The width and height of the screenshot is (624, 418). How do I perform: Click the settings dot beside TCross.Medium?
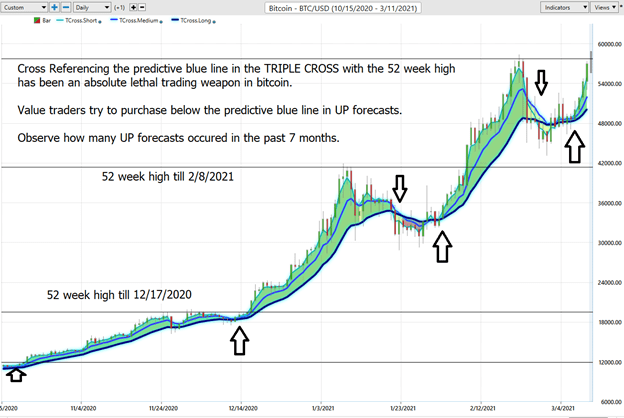point(161,22)
